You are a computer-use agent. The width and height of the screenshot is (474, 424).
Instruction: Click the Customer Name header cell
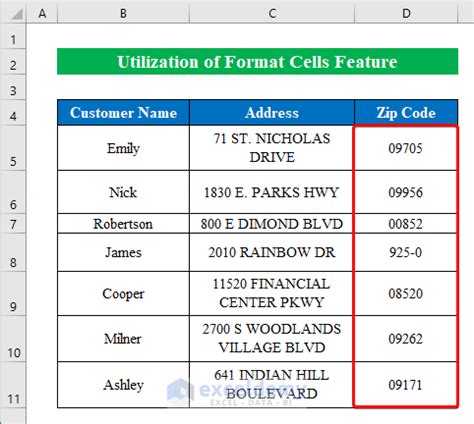[x=123, y=113]
